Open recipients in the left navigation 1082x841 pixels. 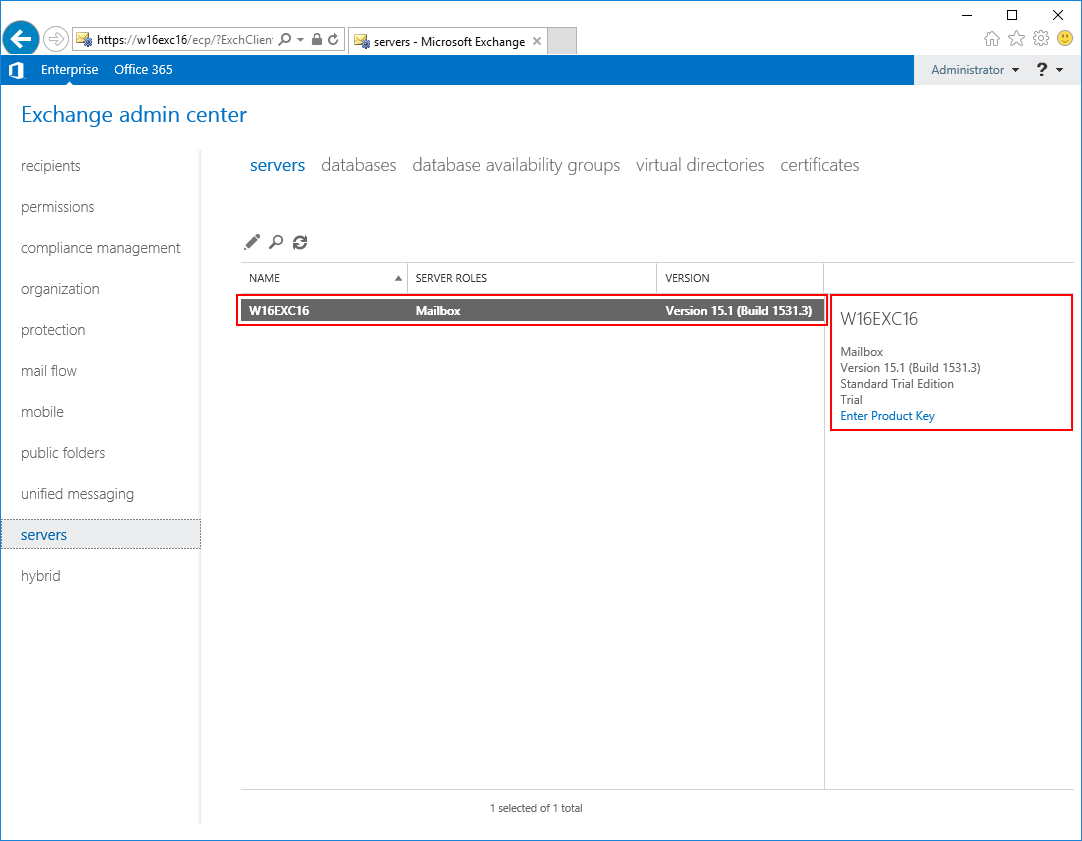(x=50, y=166)
